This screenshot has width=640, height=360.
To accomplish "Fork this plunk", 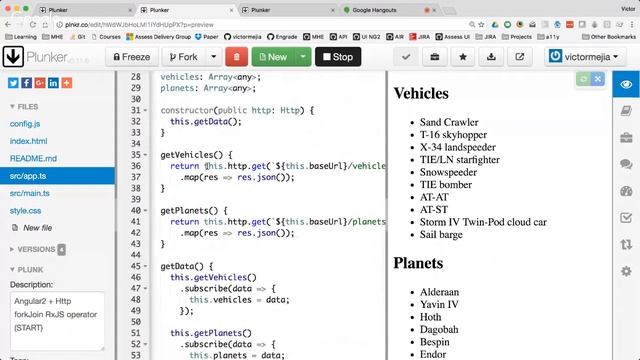I will pyautogui.click(x=183, y=57).
